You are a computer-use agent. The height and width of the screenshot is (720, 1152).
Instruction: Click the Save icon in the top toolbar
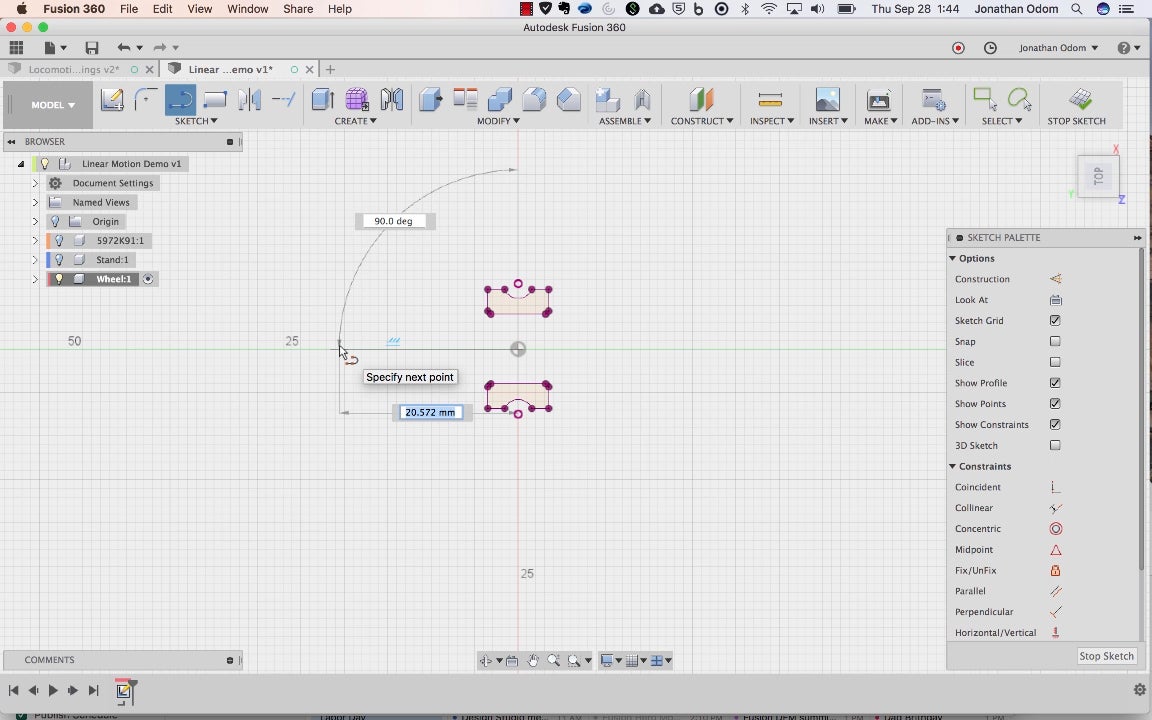tap(92, 48)
